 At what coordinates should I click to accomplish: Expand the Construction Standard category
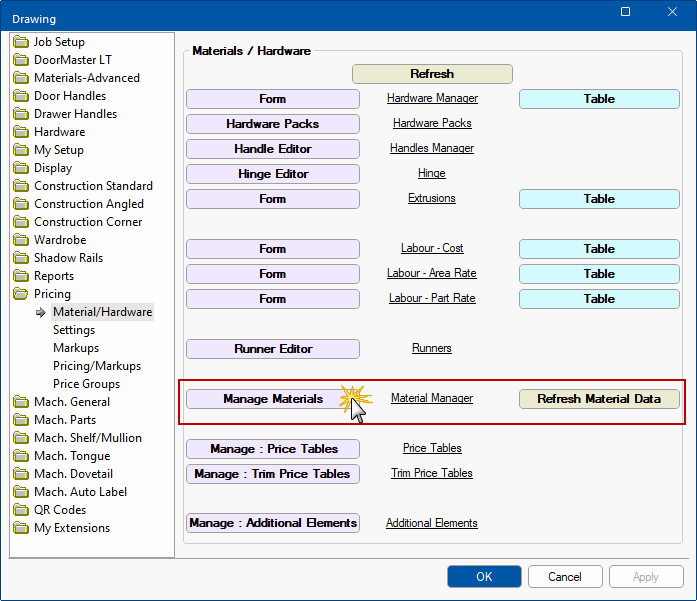click(x=93, y=186)
